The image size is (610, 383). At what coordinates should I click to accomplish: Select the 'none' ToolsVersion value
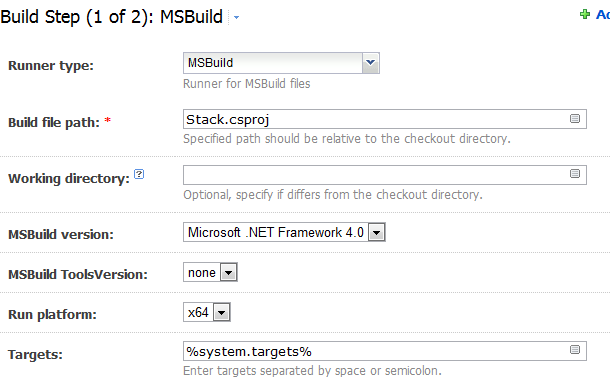click(202, 272)
